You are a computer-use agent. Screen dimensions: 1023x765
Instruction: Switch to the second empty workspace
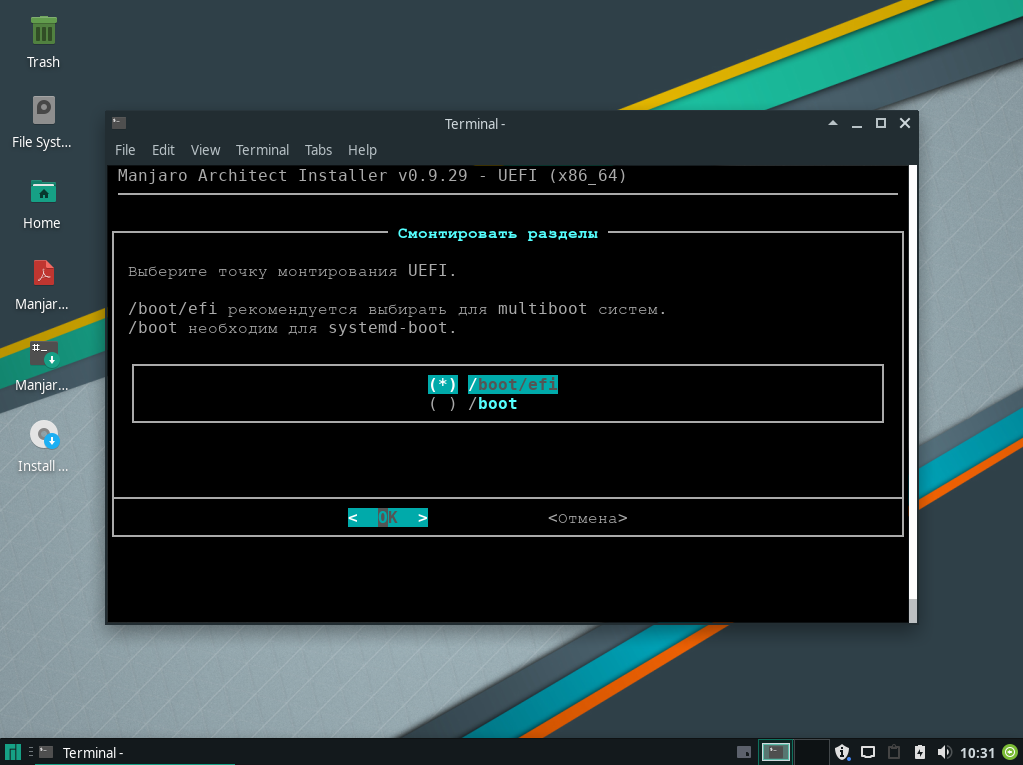click(x=811, y=752)
